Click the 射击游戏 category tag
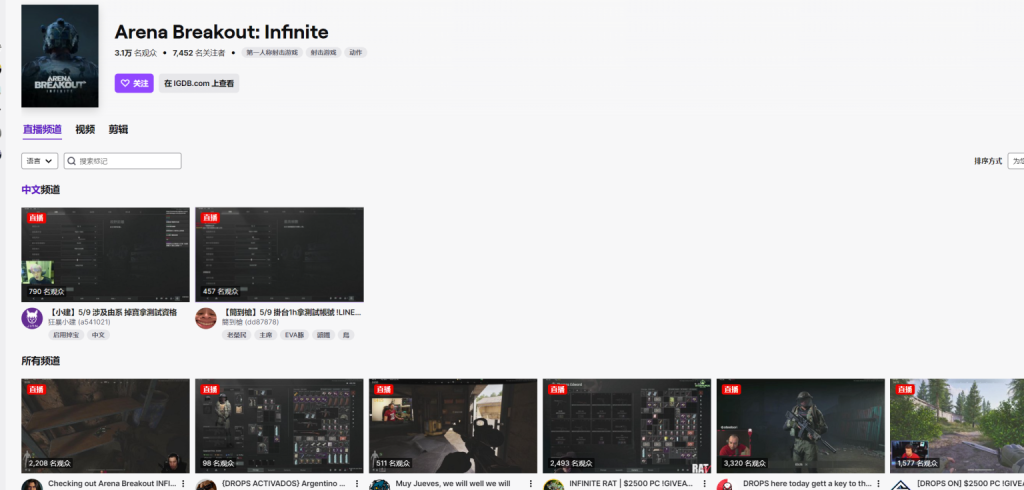The image size is (1024, 490). coord(323,52)
